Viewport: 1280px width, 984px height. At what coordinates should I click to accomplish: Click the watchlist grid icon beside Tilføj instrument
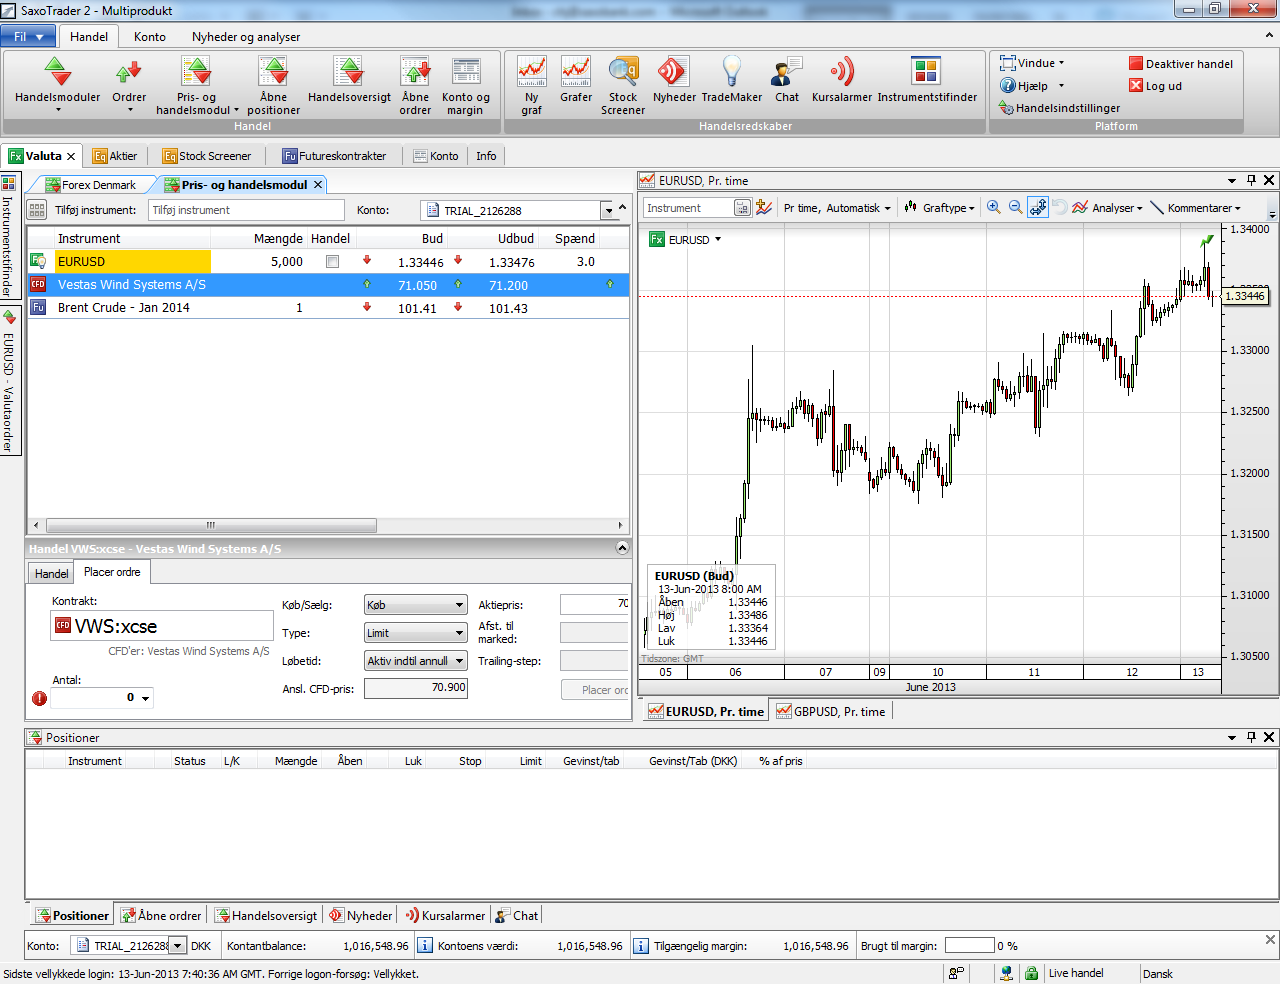click(x=37, y=210)
